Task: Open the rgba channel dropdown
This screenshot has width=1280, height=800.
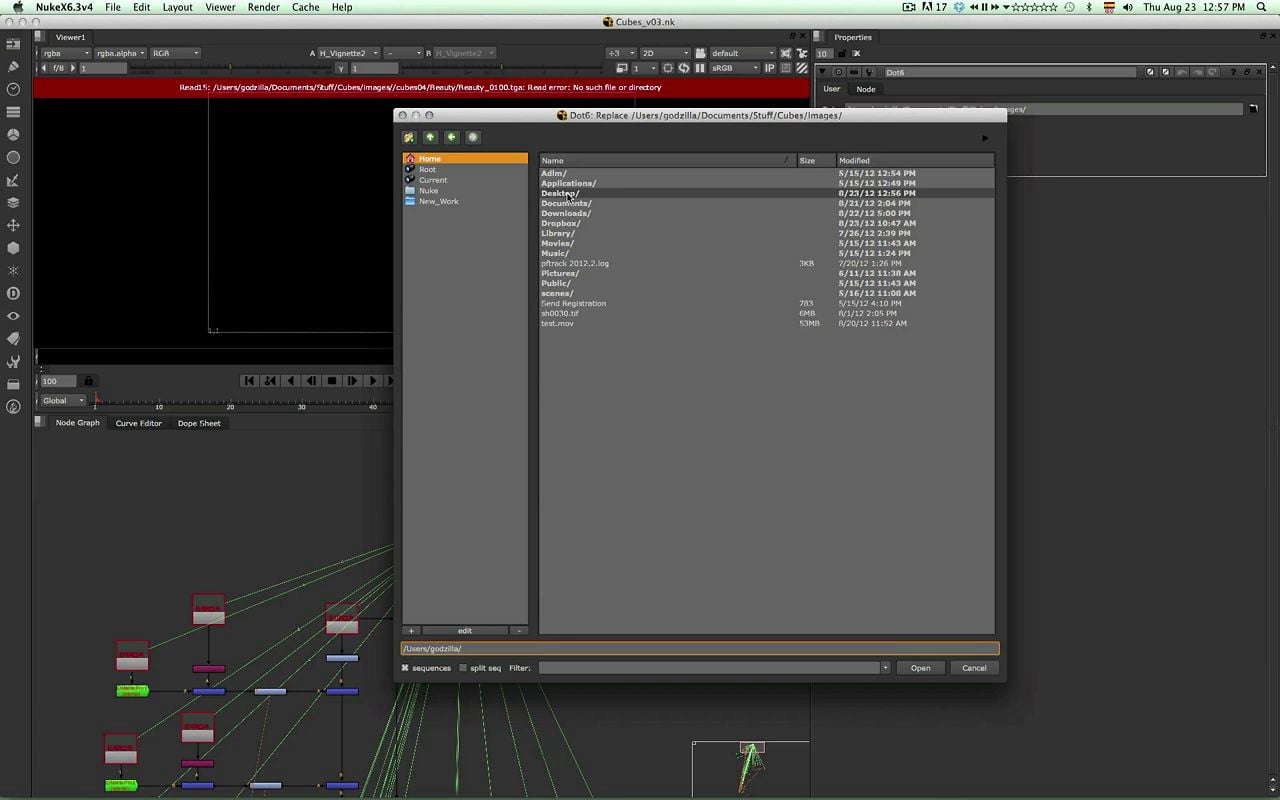Action: (x=65, y=53)
